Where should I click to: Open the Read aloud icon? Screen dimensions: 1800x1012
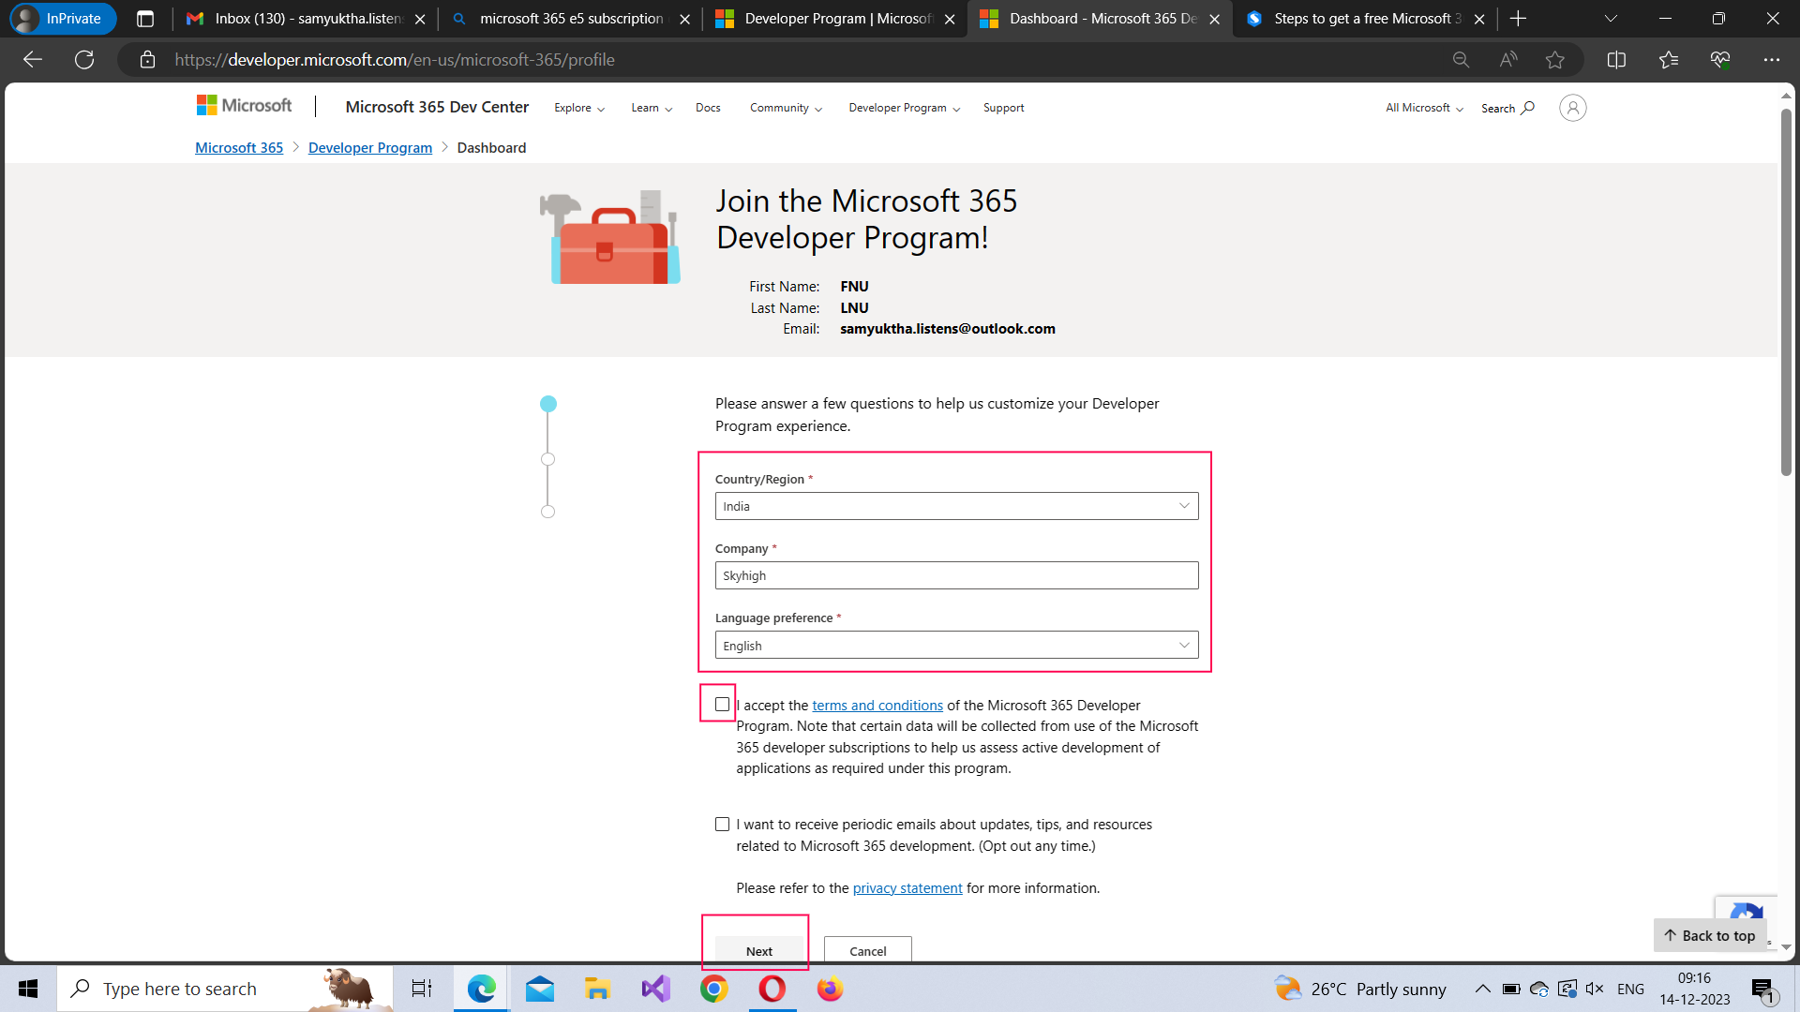[1508, 60]
